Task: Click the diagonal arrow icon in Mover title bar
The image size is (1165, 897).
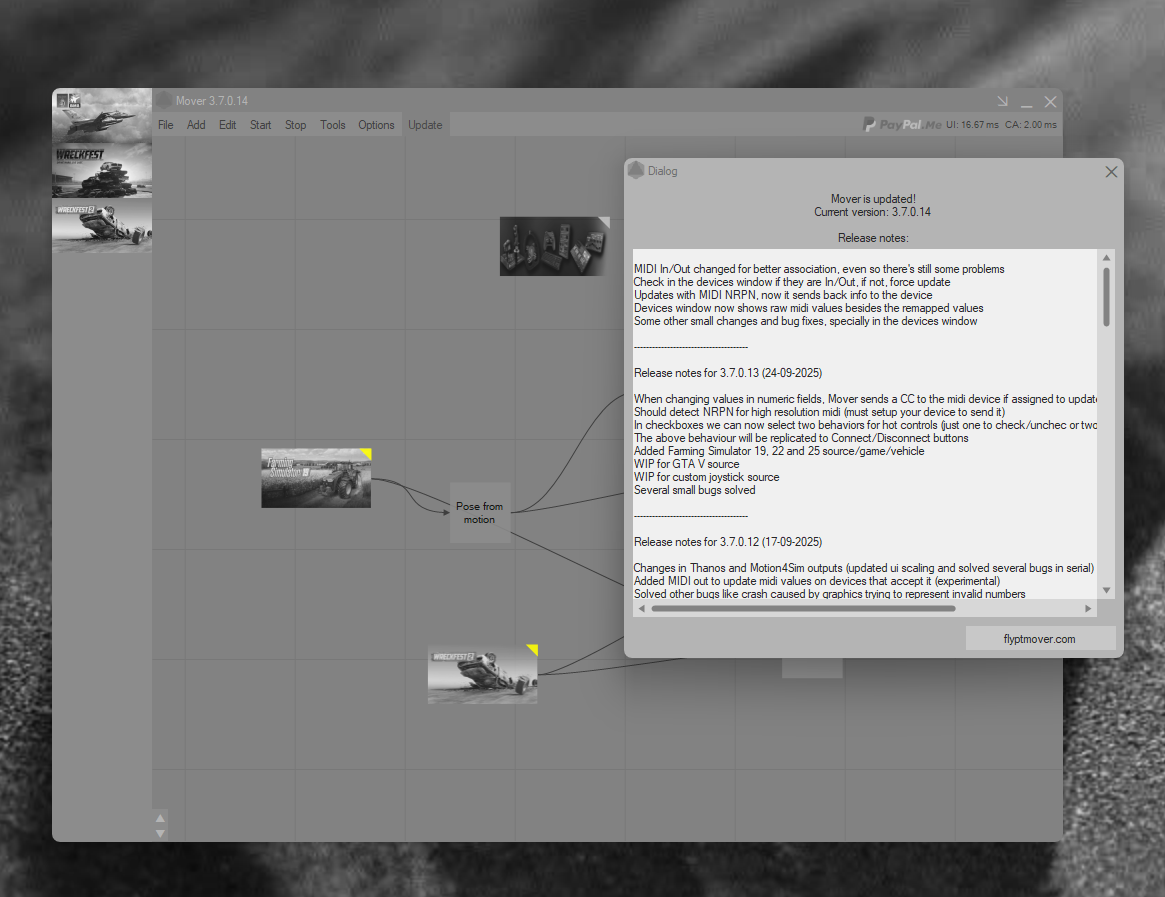Action: pyautogui.click(x=1002, y=101)
